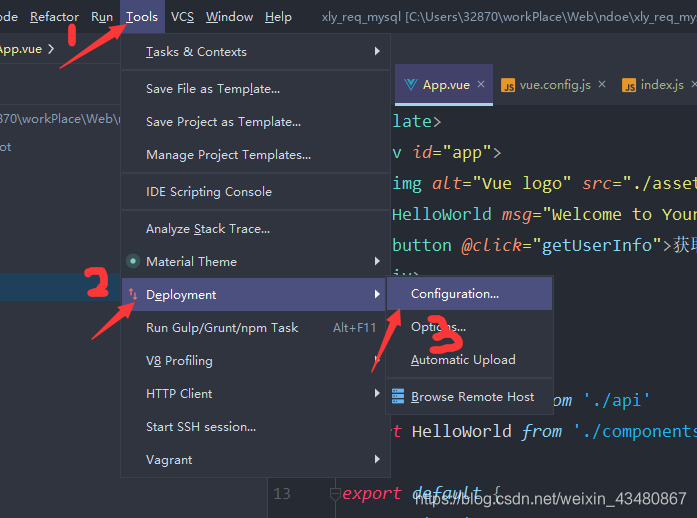
Task: Click the Material Theme green icon
Action: pyautogui.click(x=133, y=261)
